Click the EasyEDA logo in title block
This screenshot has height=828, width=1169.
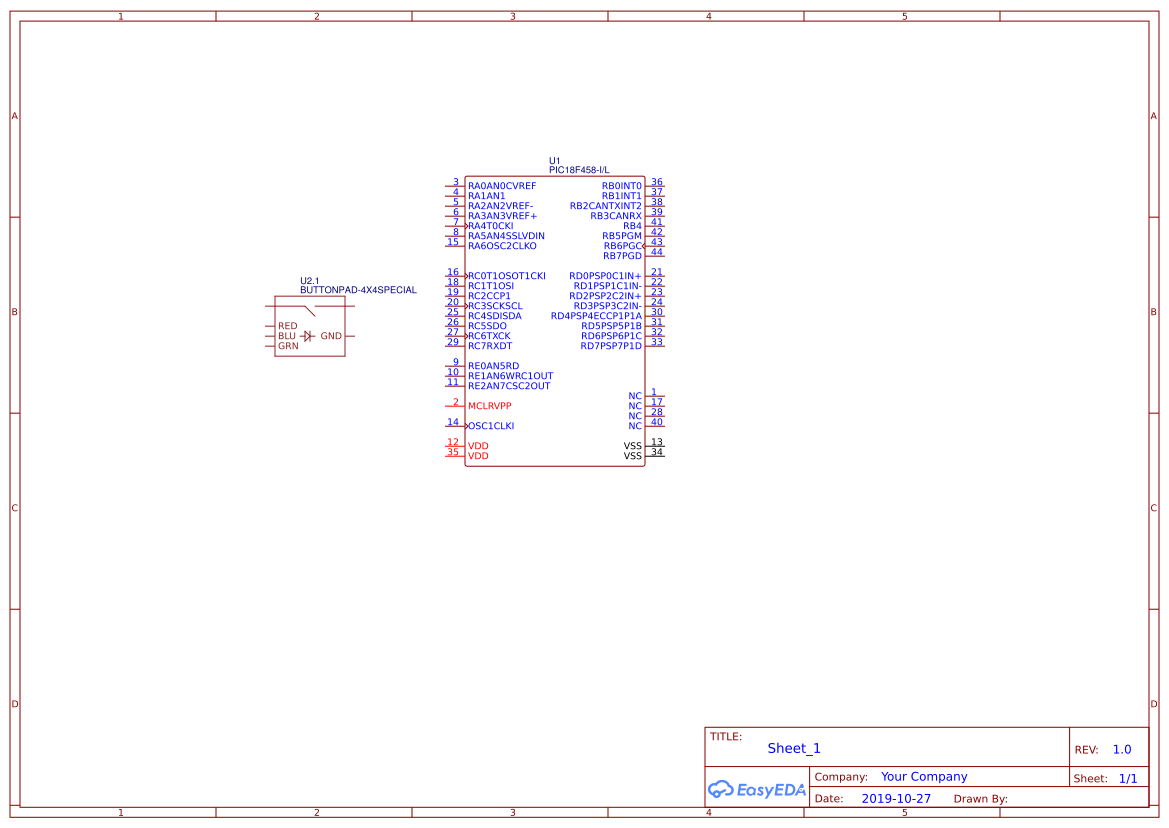tap(756, 789)
